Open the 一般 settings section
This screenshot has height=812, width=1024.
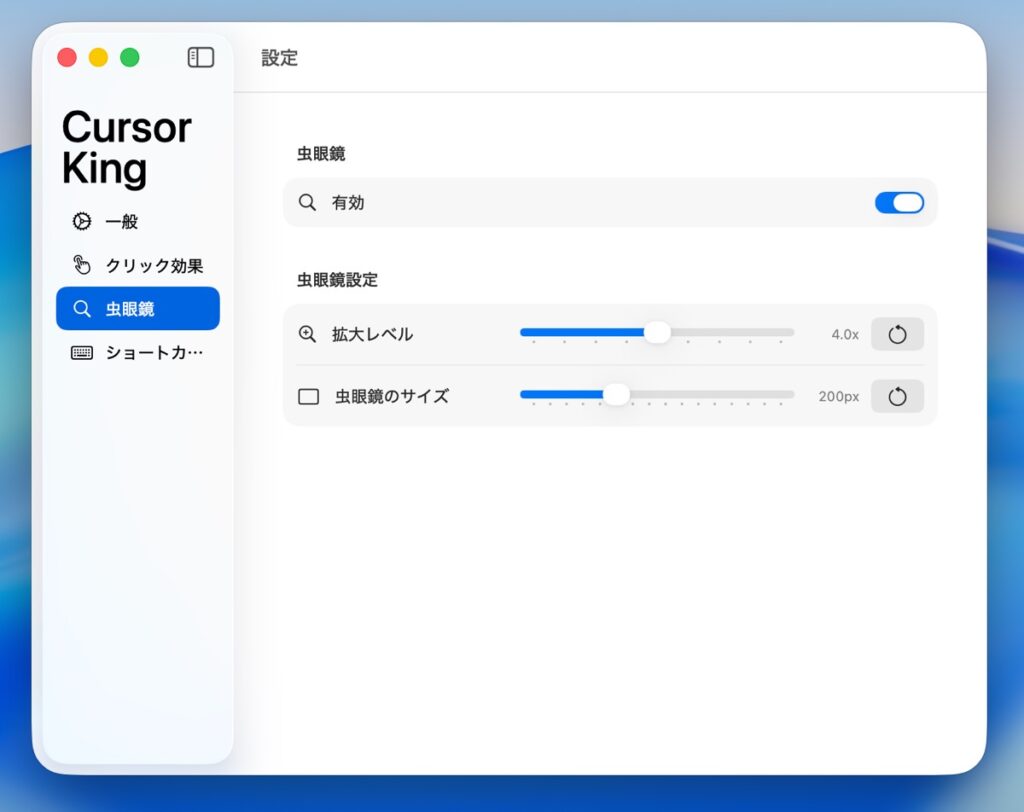coord(122,222)
